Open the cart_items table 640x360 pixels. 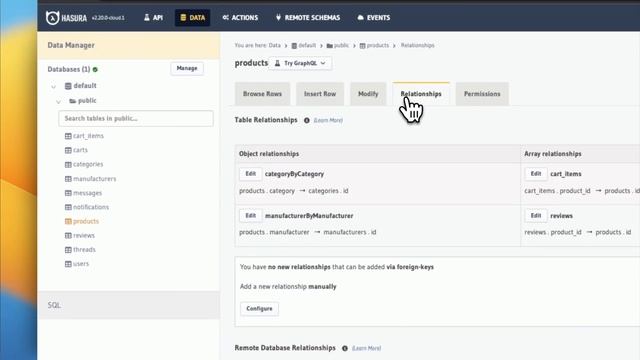84,136
